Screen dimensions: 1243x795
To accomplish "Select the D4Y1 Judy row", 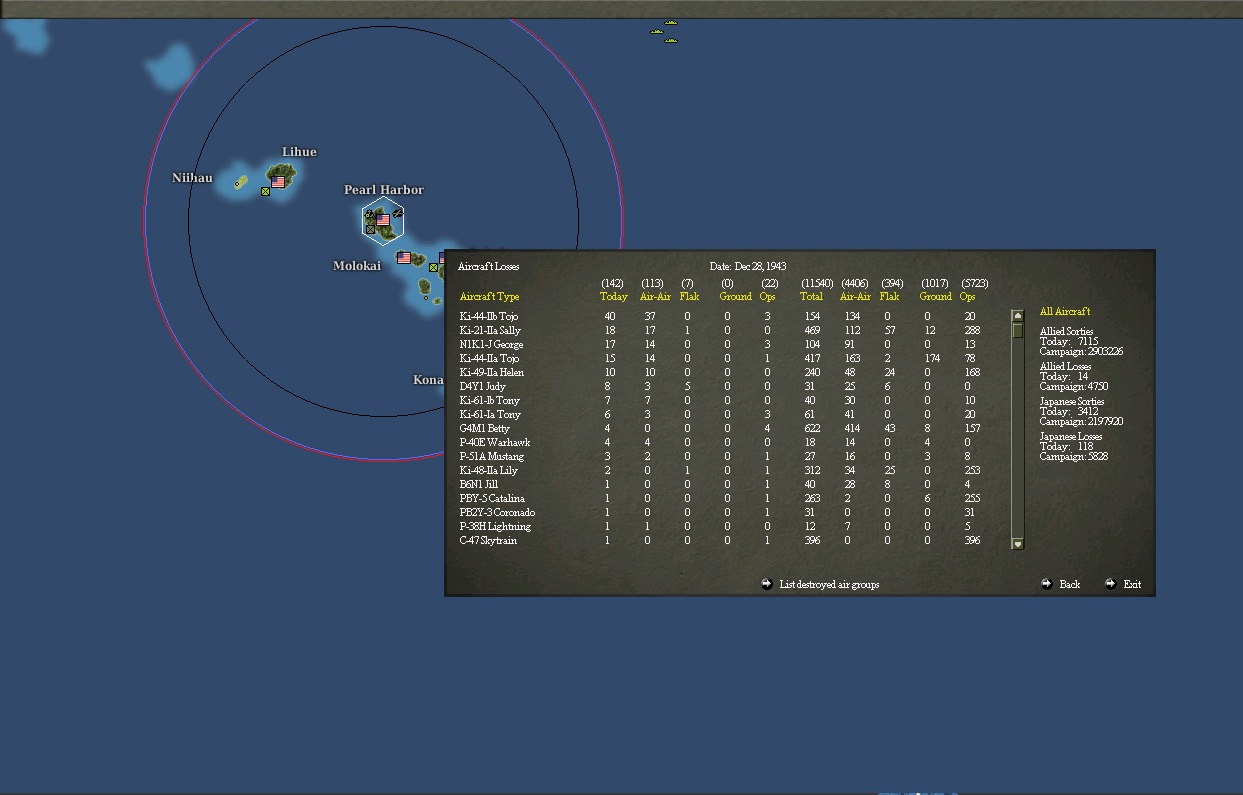I will [720, 387].
